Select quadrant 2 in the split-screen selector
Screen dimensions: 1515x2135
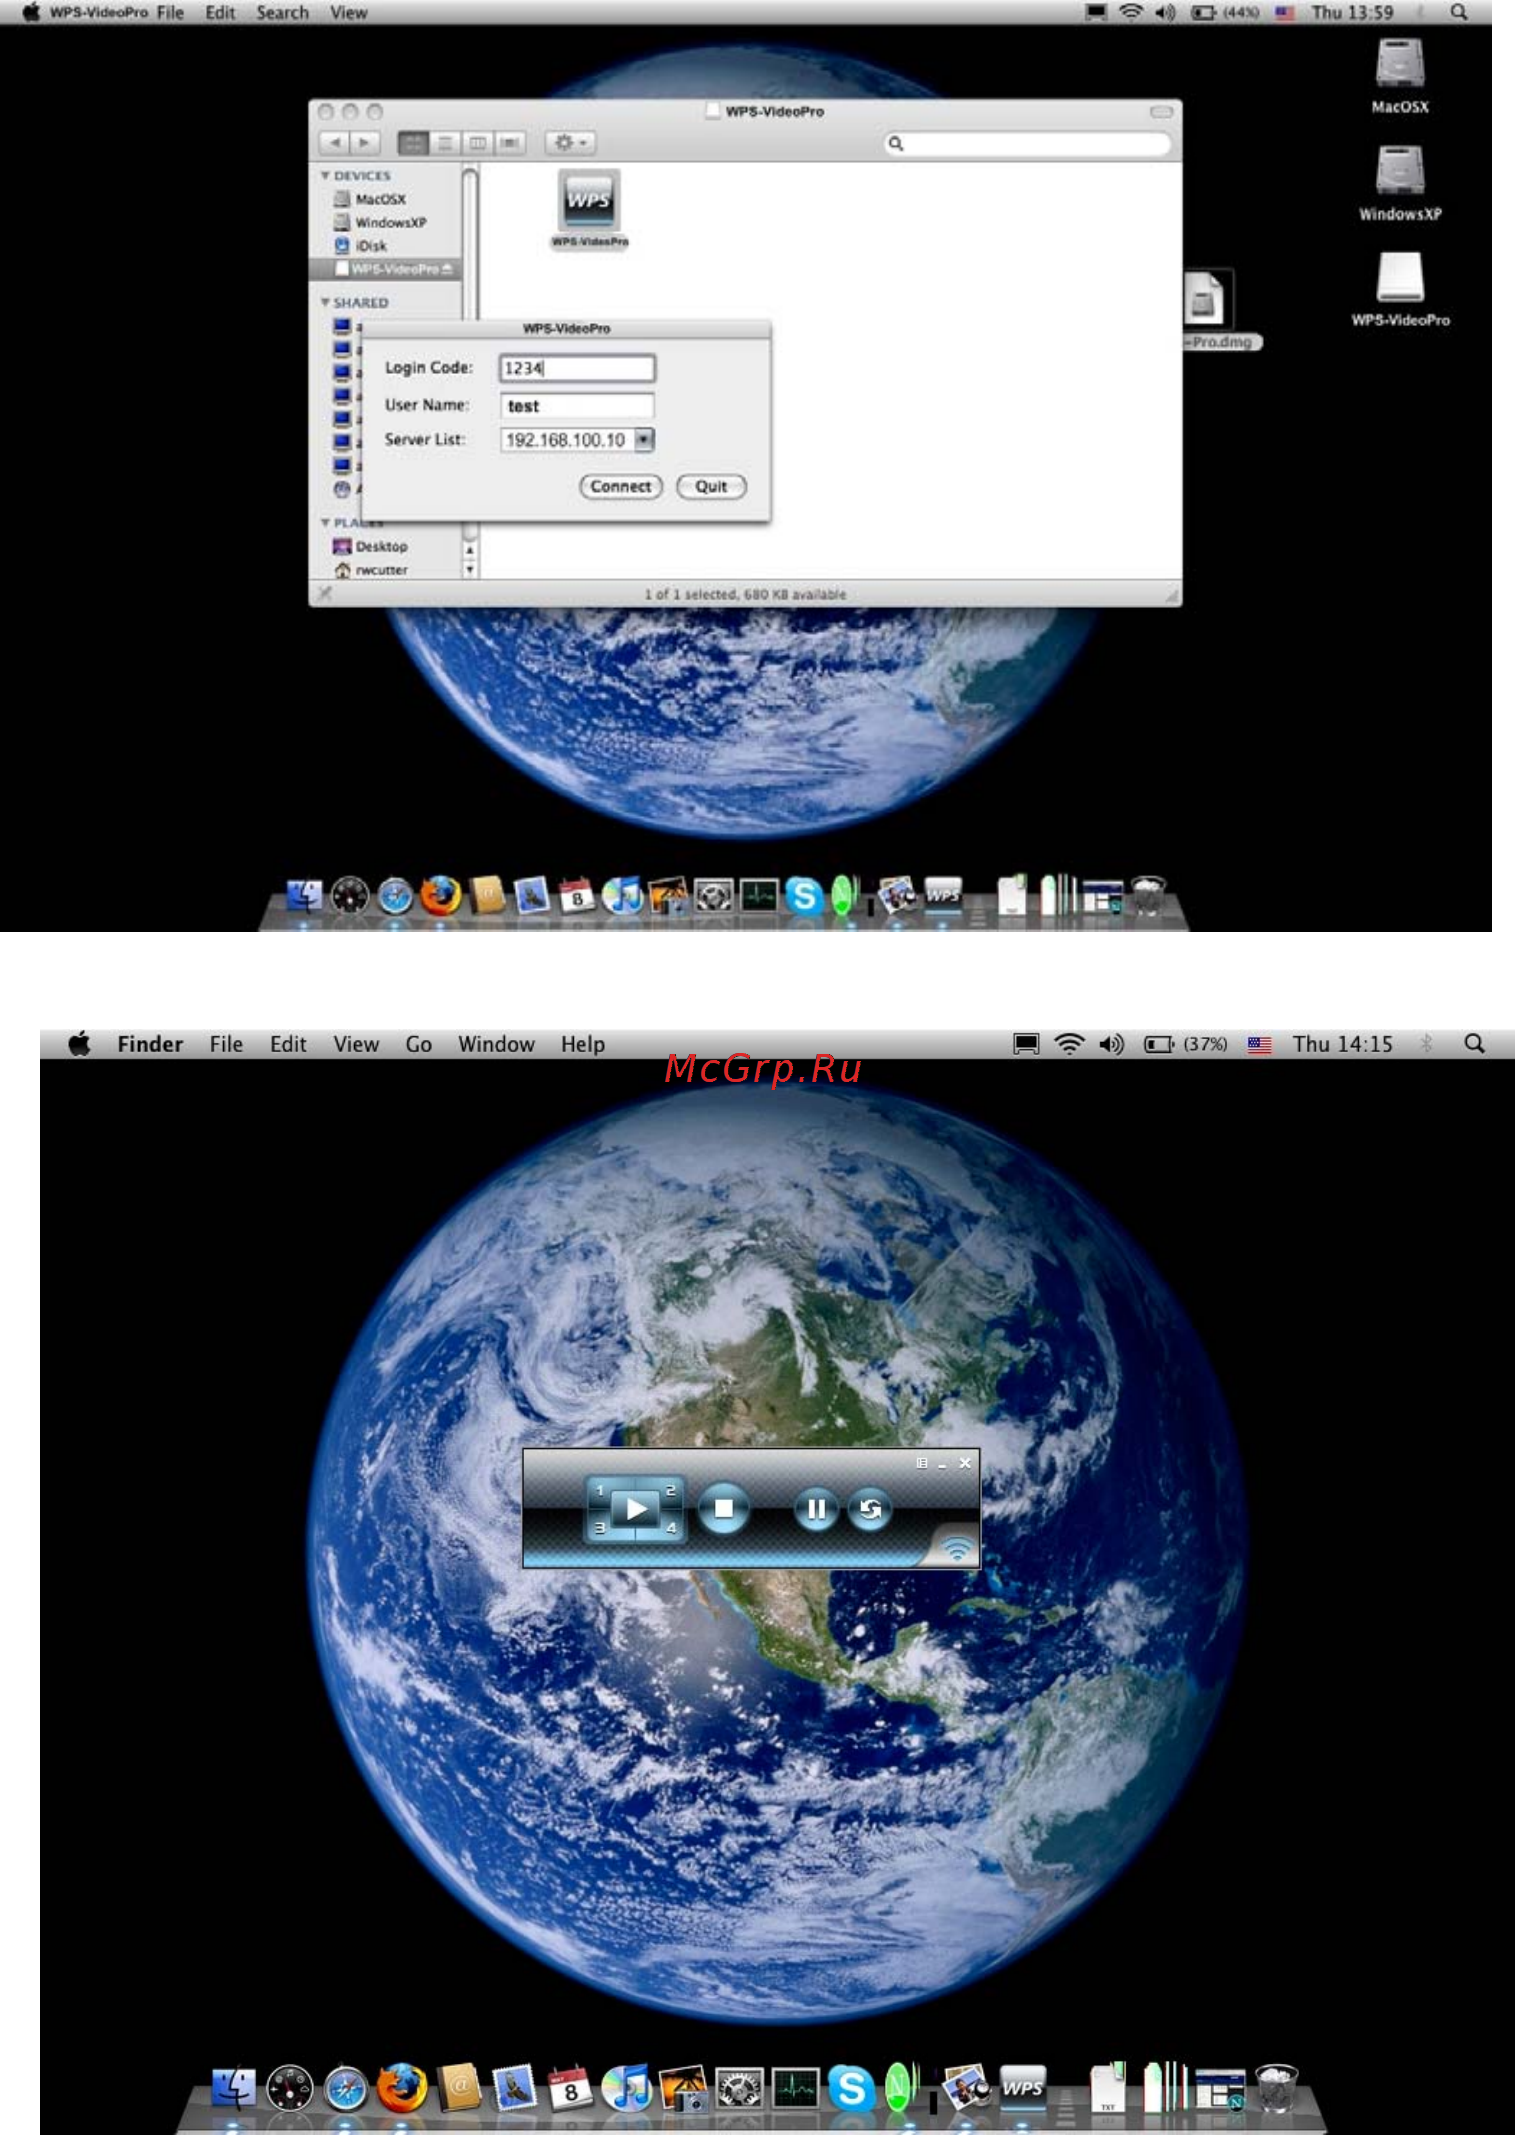671,1490
